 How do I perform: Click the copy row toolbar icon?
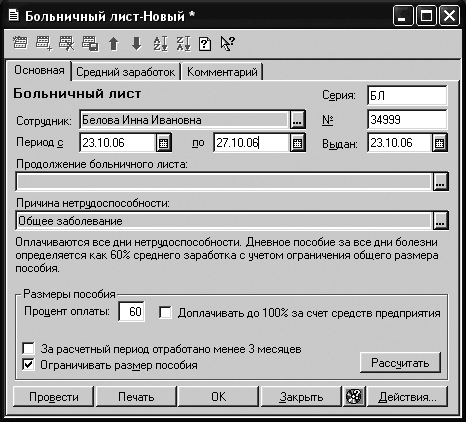pyautogui.click(x=90, y=43)
